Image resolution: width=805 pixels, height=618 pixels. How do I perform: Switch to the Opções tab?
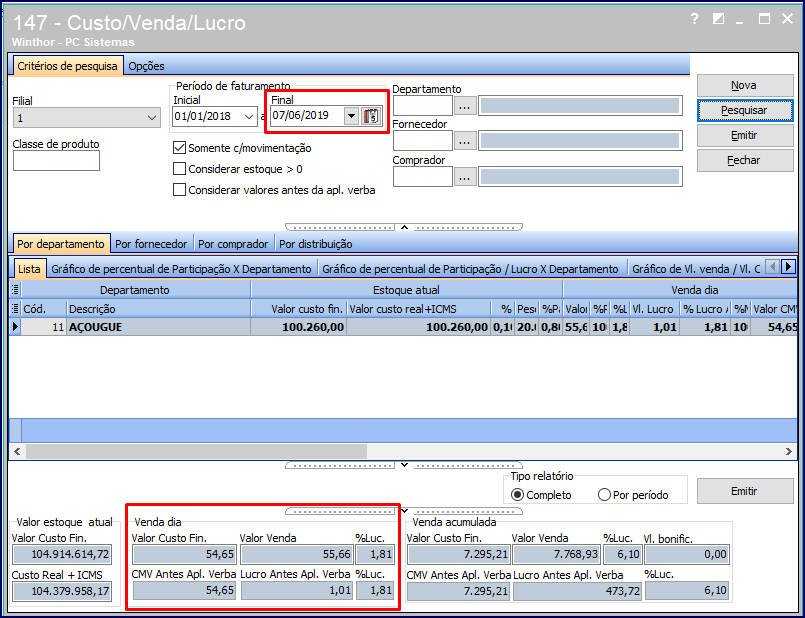point(146,66)
